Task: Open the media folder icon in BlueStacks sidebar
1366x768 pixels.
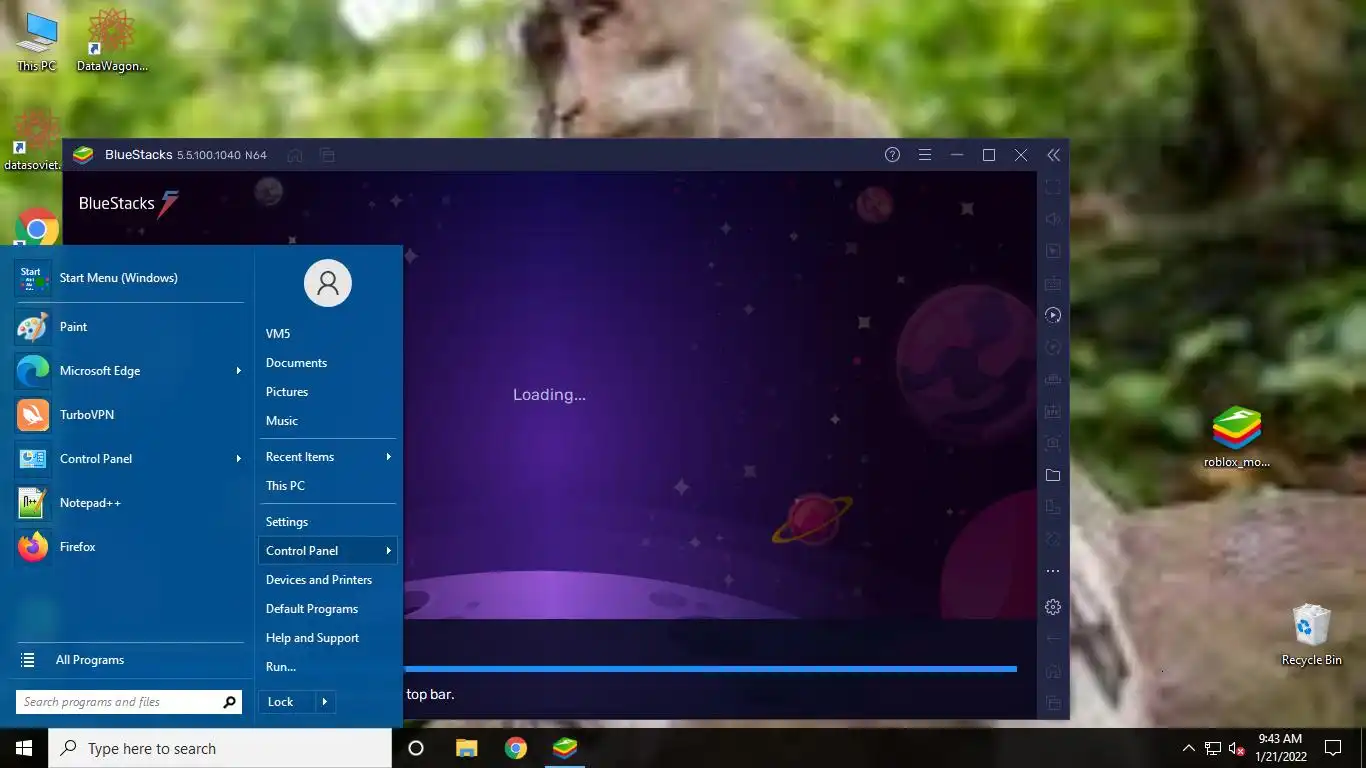Action: pyautogui.click(x=1053, y=475)
